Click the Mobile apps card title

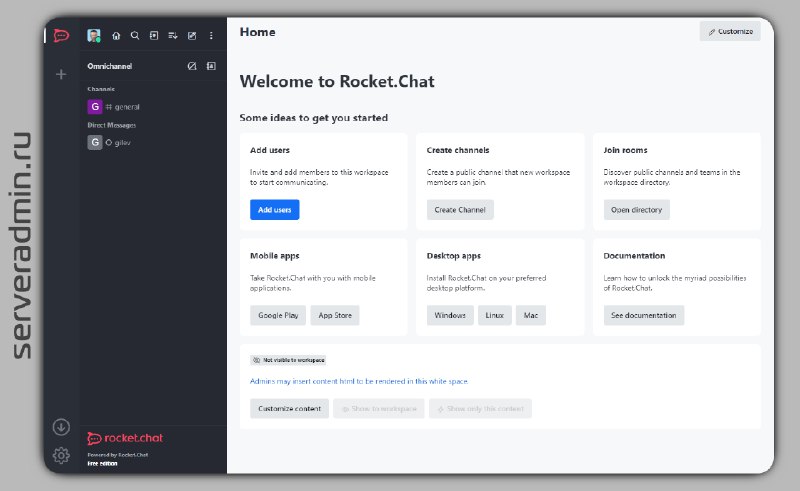274,256
